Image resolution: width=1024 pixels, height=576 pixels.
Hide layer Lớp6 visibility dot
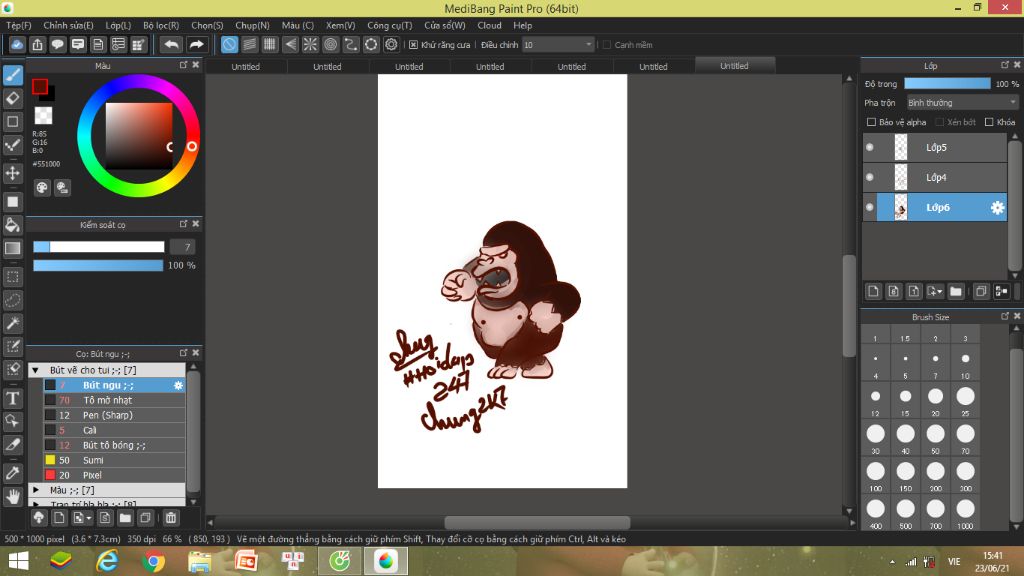tap(870, 208)
